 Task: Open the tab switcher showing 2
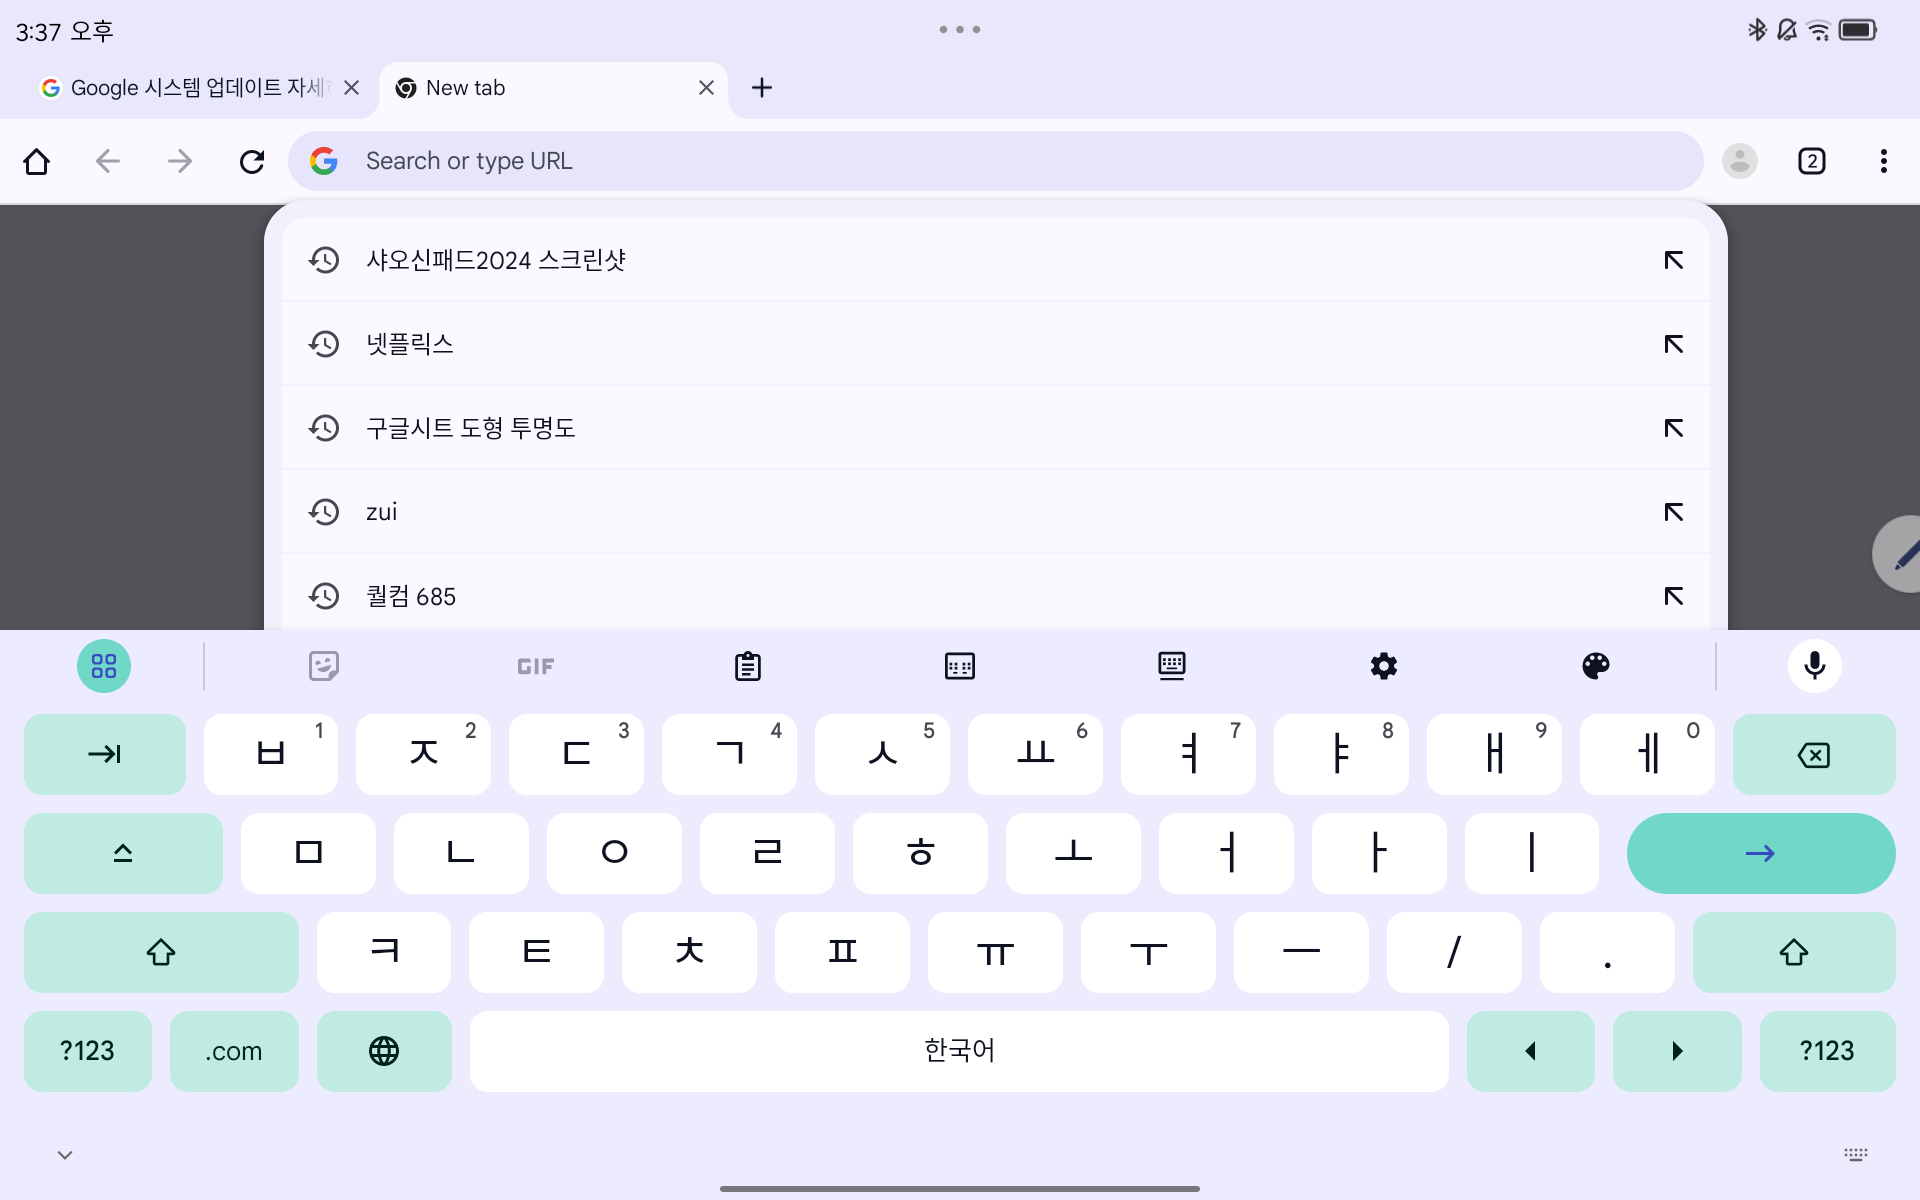click(x=1812, y=161)
